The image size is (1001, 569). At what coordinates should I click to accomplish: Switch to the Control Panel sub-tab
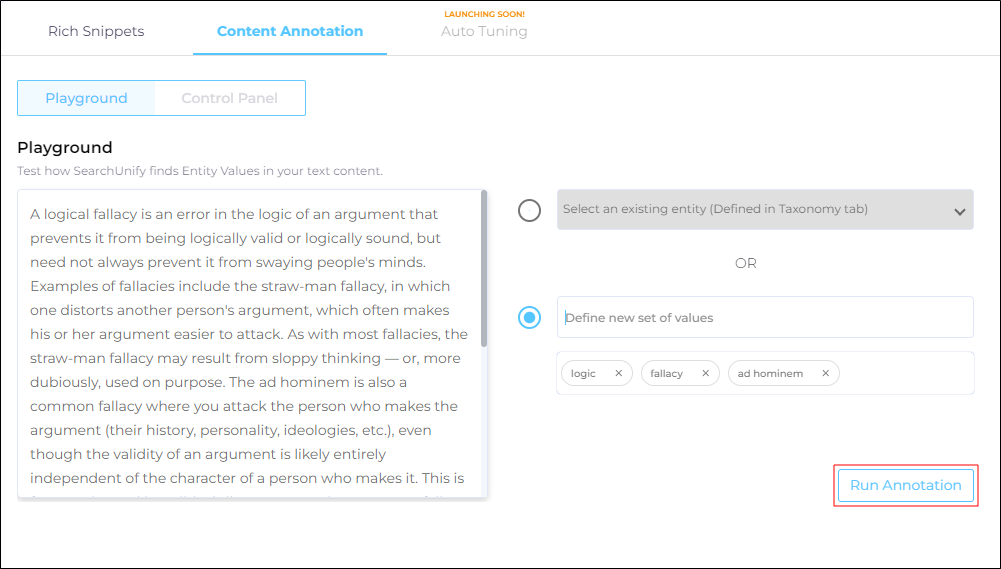[x=229, y=98]
